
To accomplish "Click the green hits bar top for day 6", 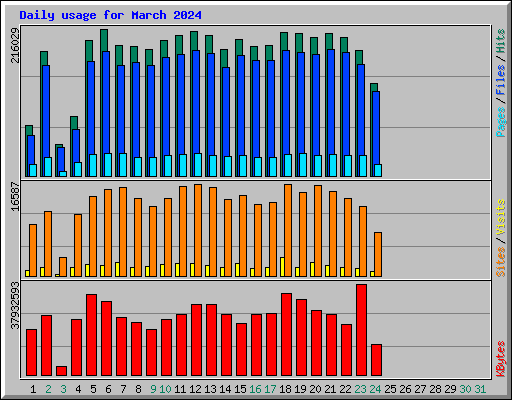I will click(104, 40).
